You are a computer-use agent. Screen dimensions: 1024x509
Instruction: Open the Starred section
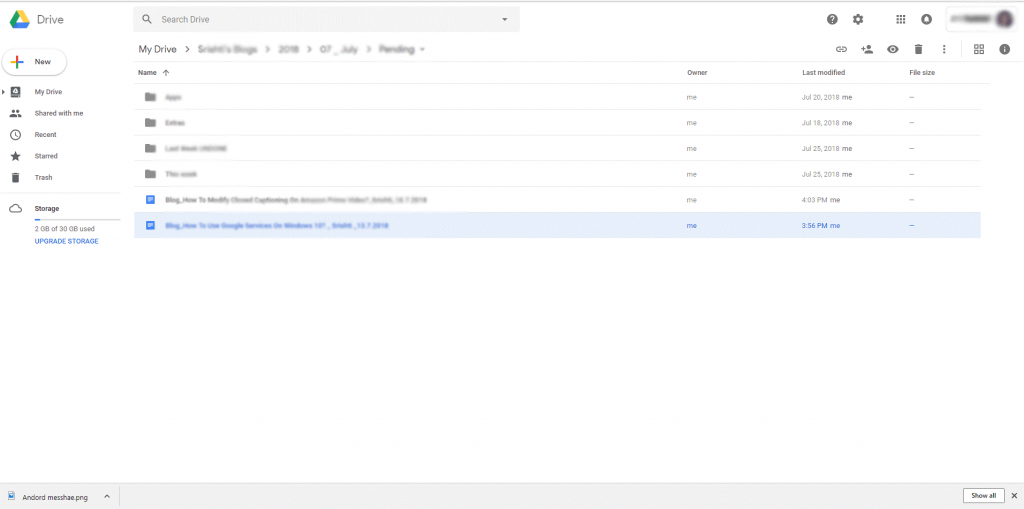tap(46, 156)
